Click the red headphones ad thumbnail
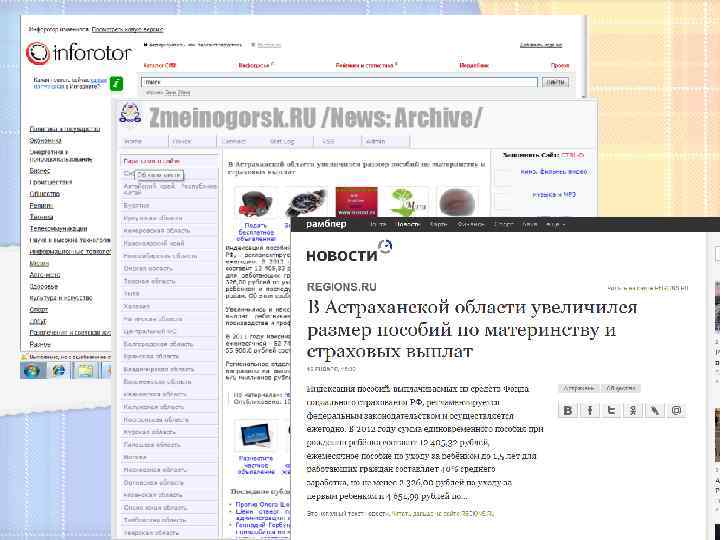Viewport: 720px width, 540px height. 255,204
